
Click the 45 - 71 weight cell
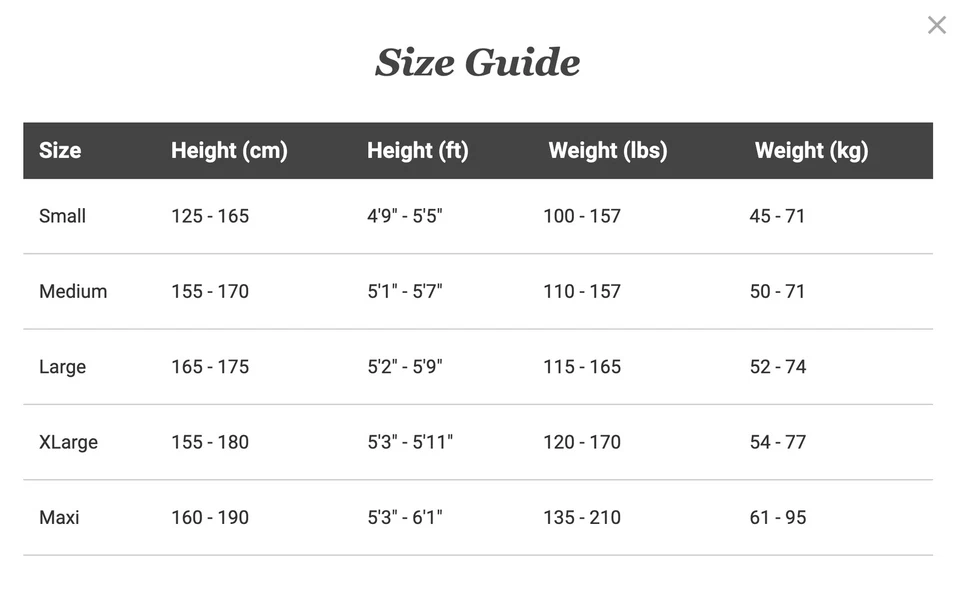tap(777, 216)
